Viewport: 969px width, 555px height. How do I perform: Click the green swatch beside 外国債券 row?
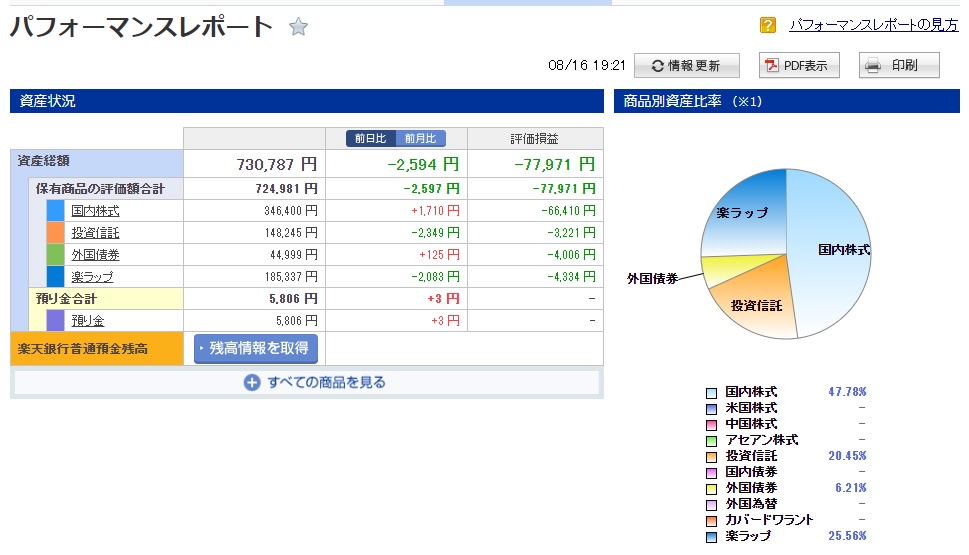tap(56, 255)
